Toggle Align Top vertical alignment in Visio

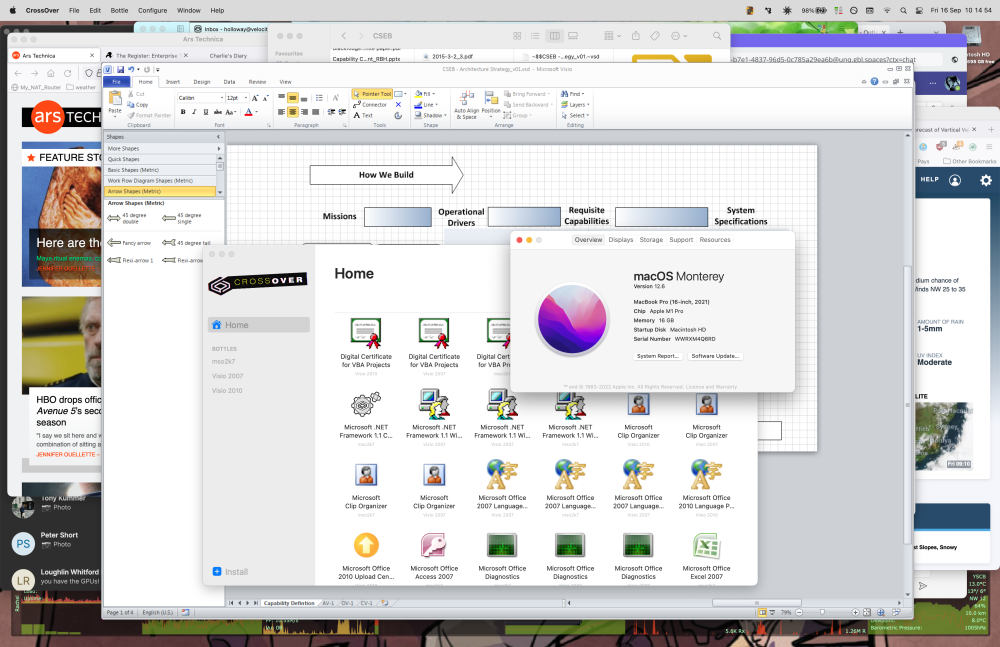pyautogui.click(x=281, y=98)
